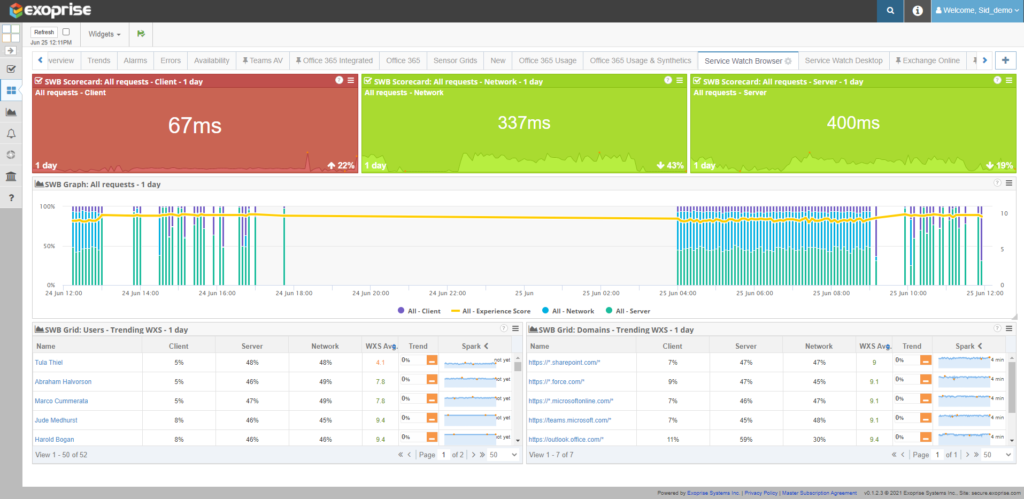Switch to the Availability tab
1024x499 pixels.
(x=212, y=61)
